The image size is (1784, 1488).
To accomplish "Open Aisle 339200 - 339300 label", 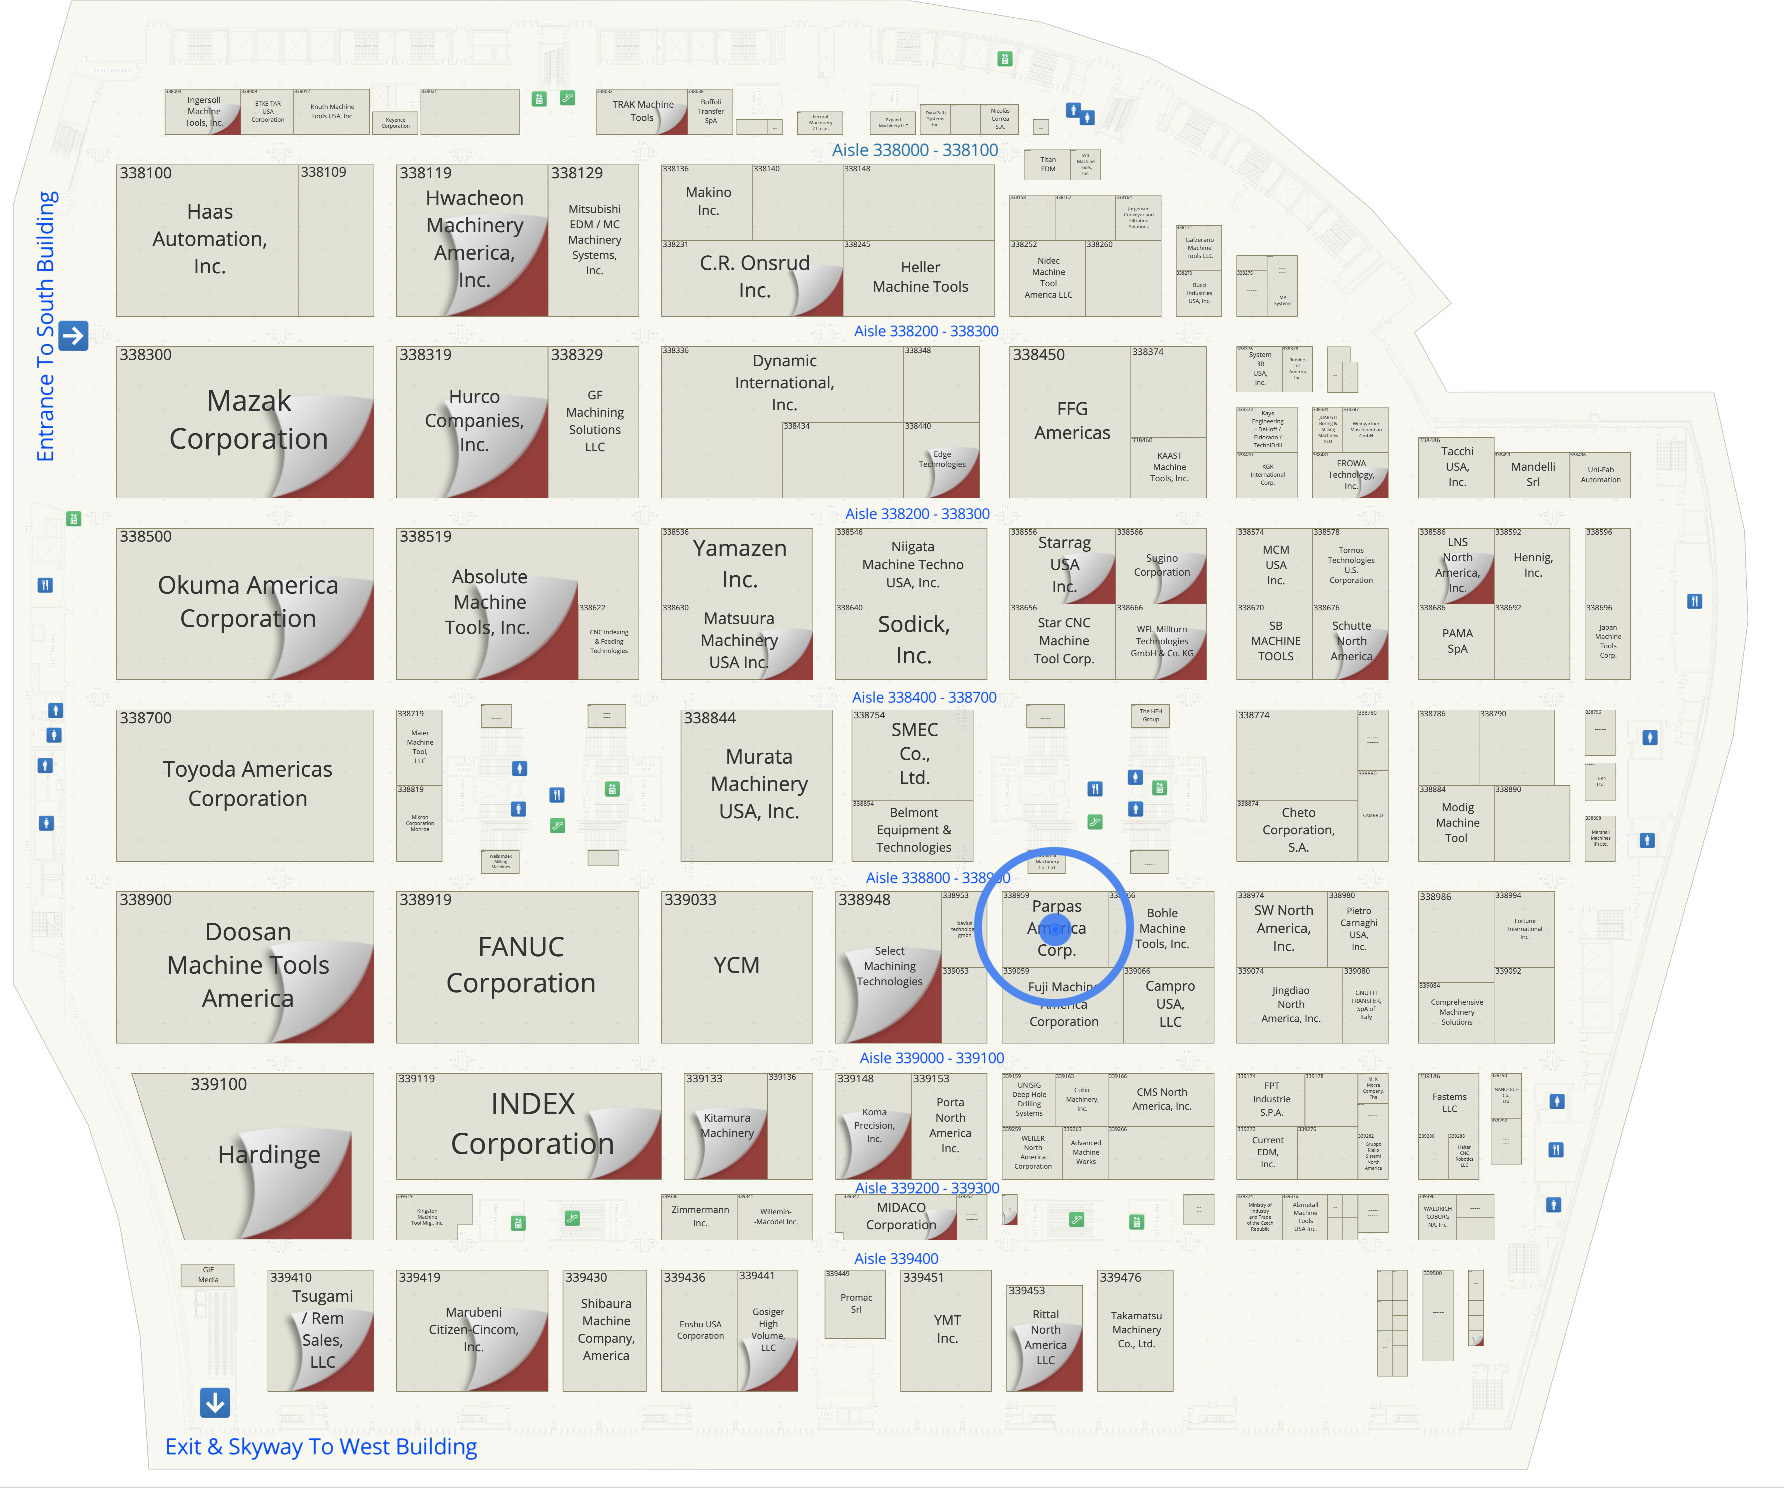I will point(927,1188).
